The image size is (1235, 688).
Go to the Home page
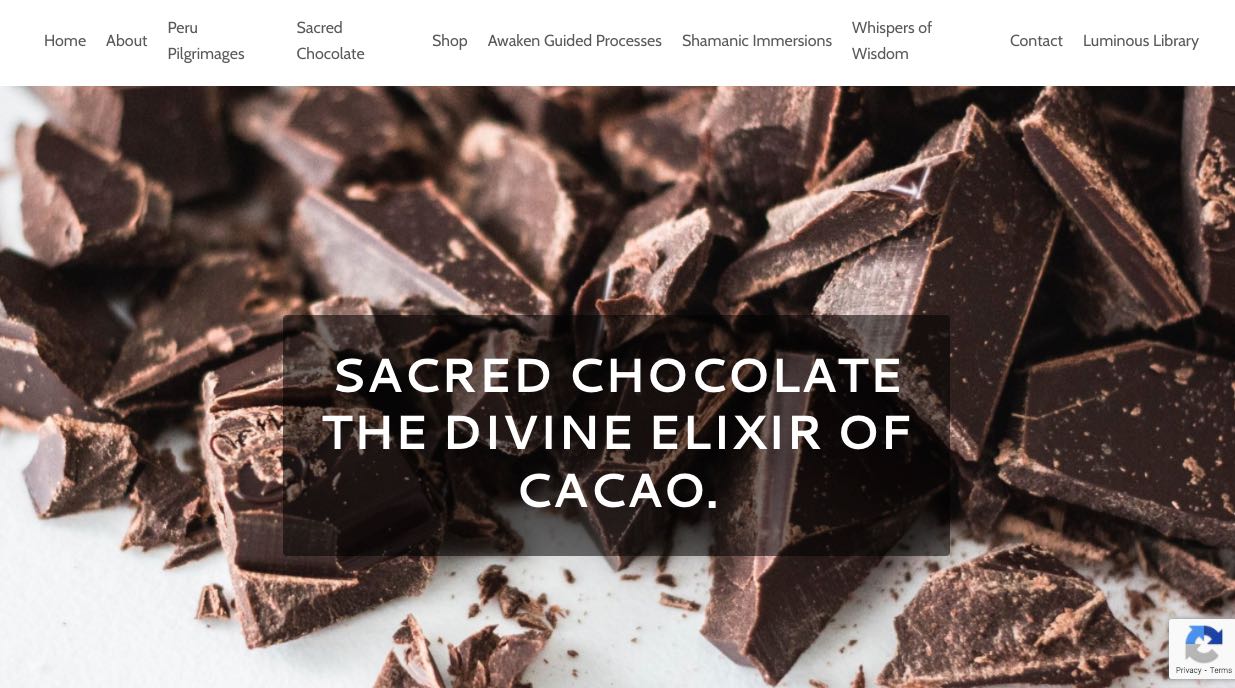click(x=65, y=41)
